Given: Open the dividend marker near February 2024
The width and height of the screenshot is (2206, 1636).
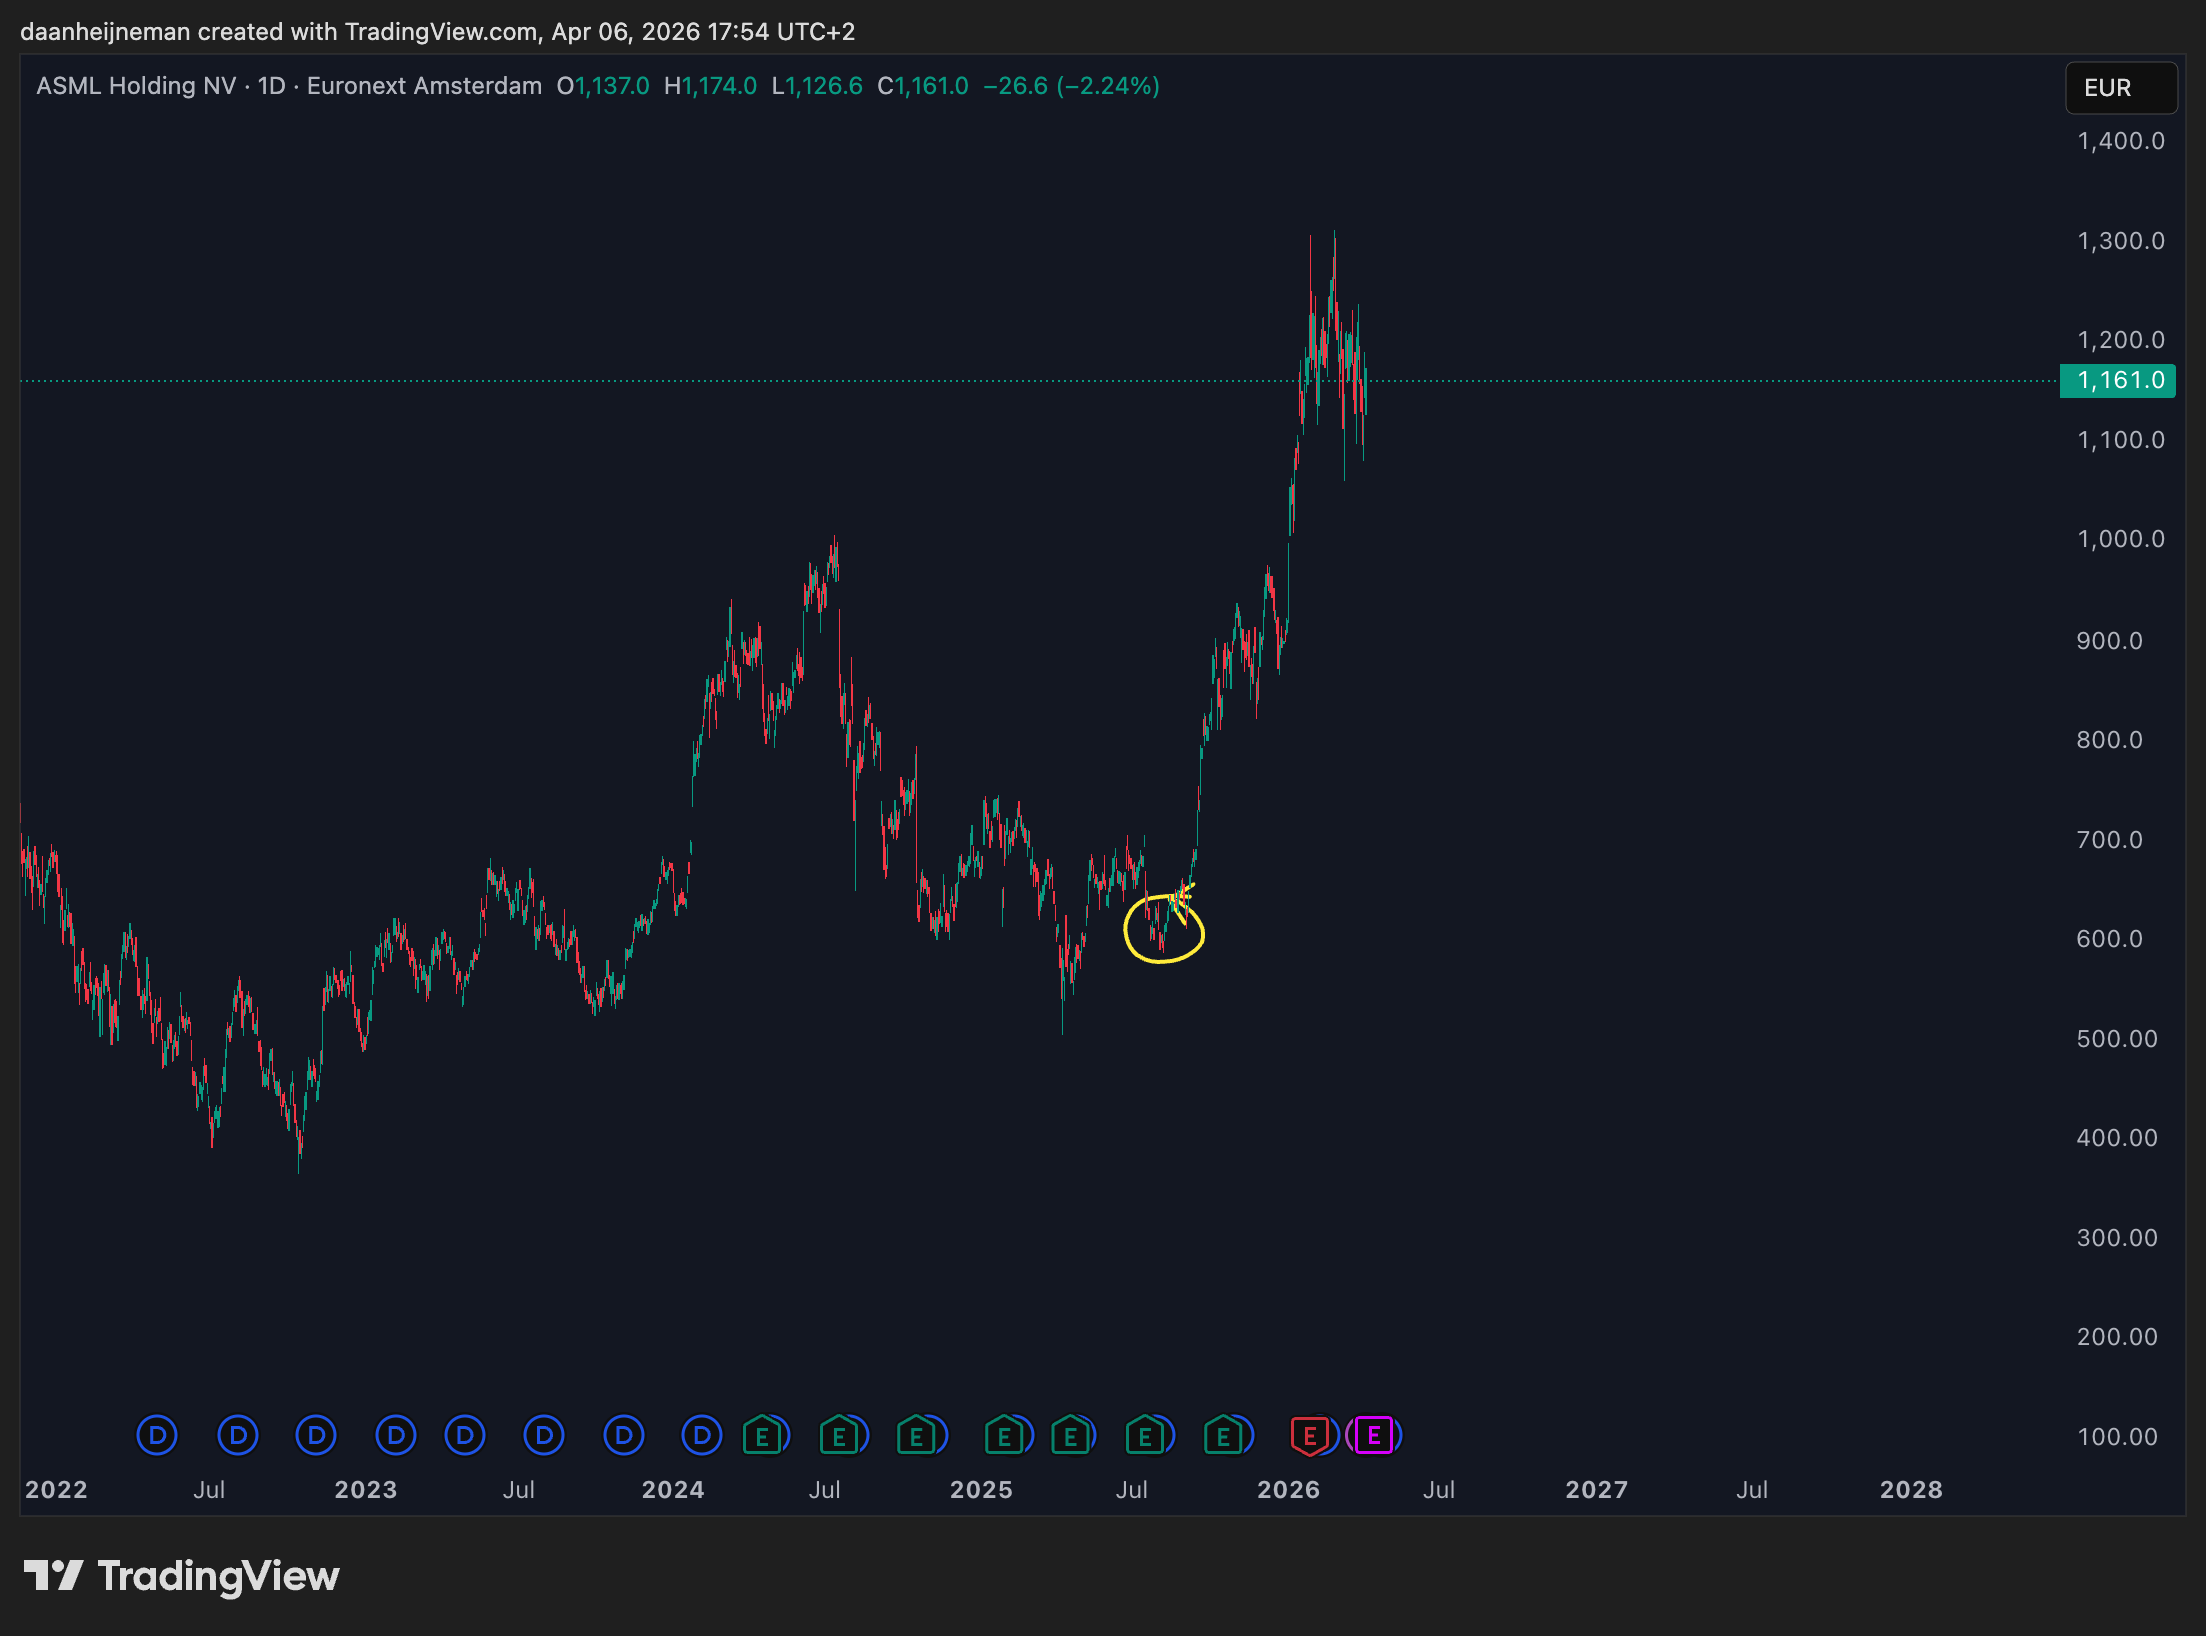Looking at the screenshot, I should [702, 1436].
